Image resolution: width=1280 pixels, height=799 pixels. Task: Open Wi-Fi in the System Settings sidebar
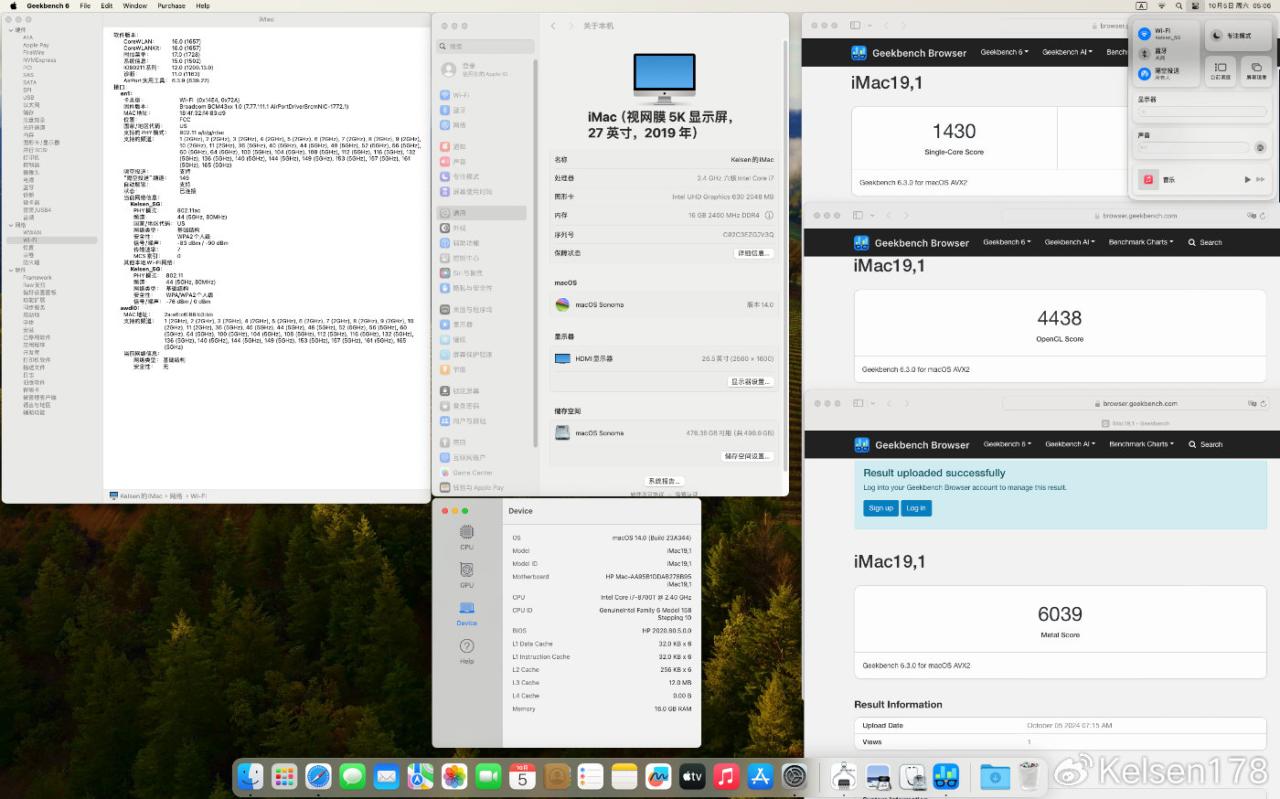tap(483, 95)
